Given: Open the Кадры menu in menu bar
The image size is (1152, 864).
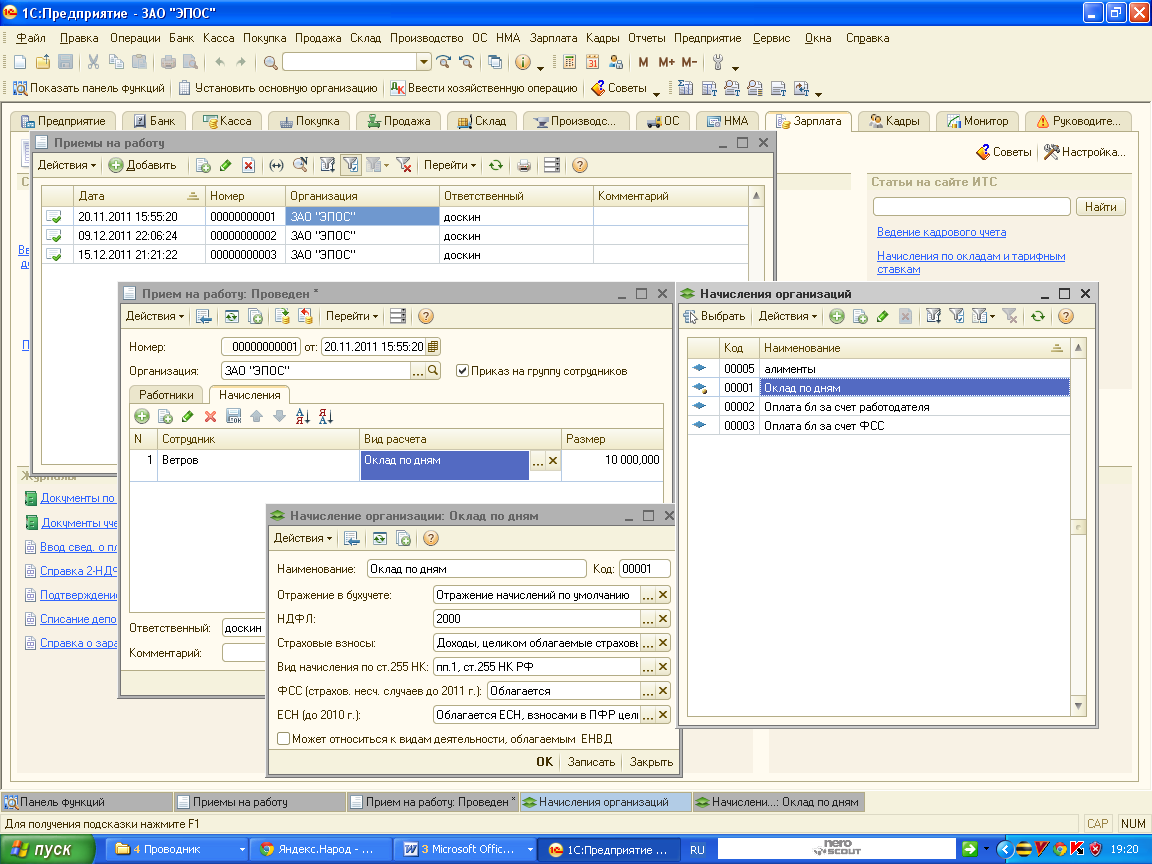Looking at the screenshot, I should pyautogui.click(x=602, y=38).
